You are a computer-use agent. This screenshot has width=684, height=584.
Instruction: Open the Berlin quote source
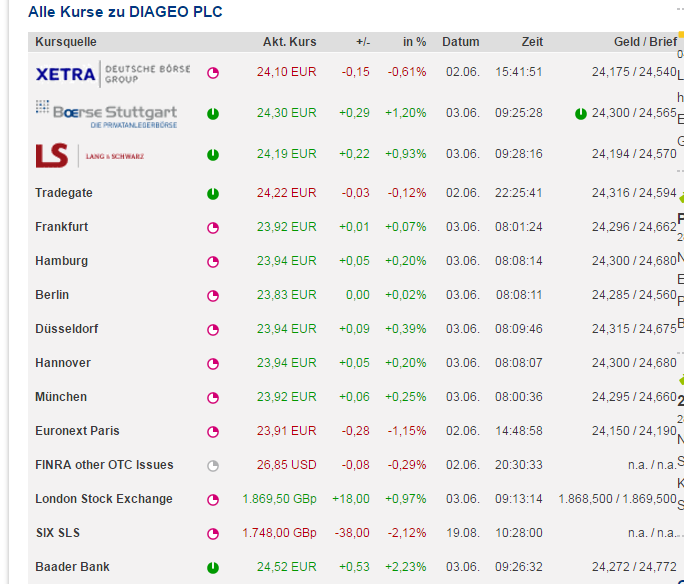click(52, 295)
